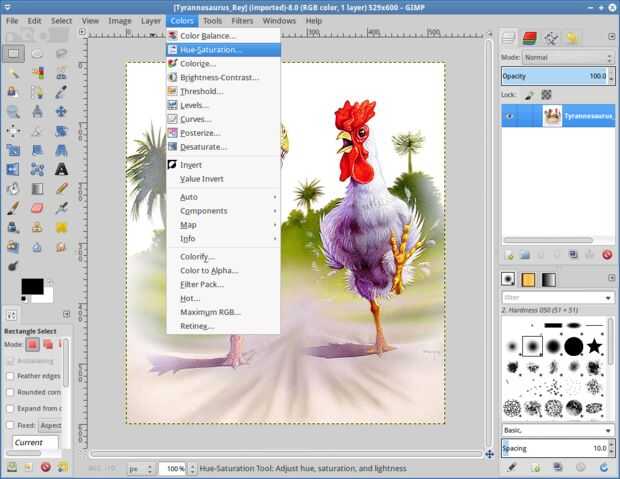The height and width of the screenshot is (479, 620).
Task: Open the Layer menu
Action: click(x=151, y=21)
